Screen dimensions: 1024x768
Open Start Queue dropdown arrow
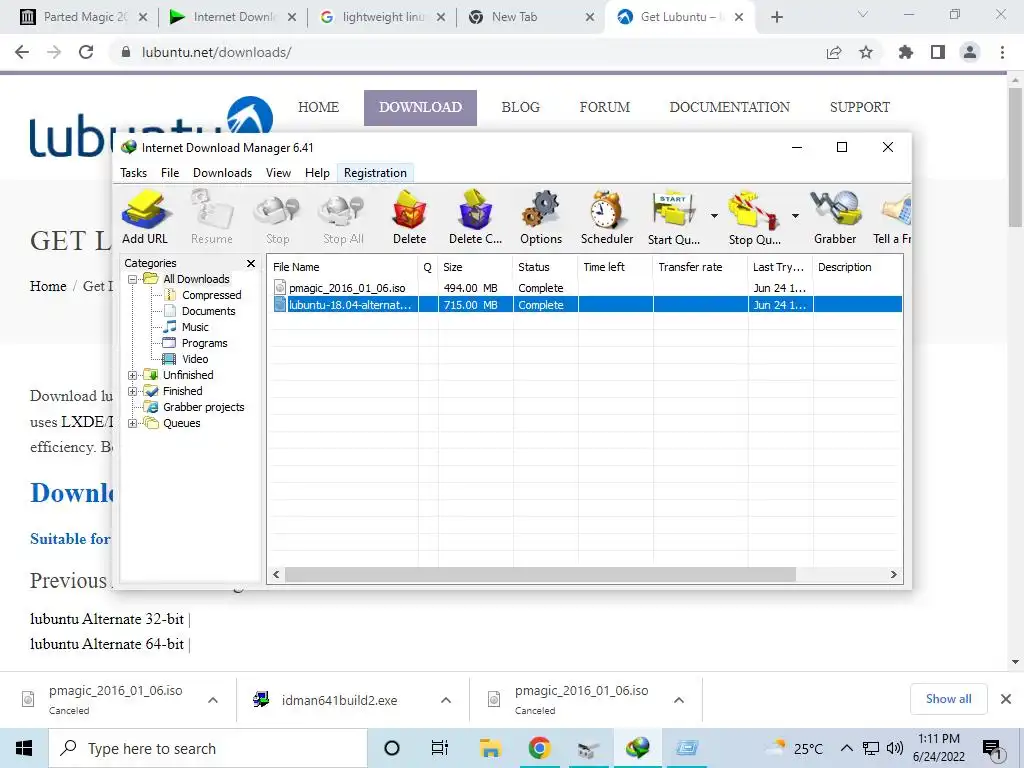(714, 216)
